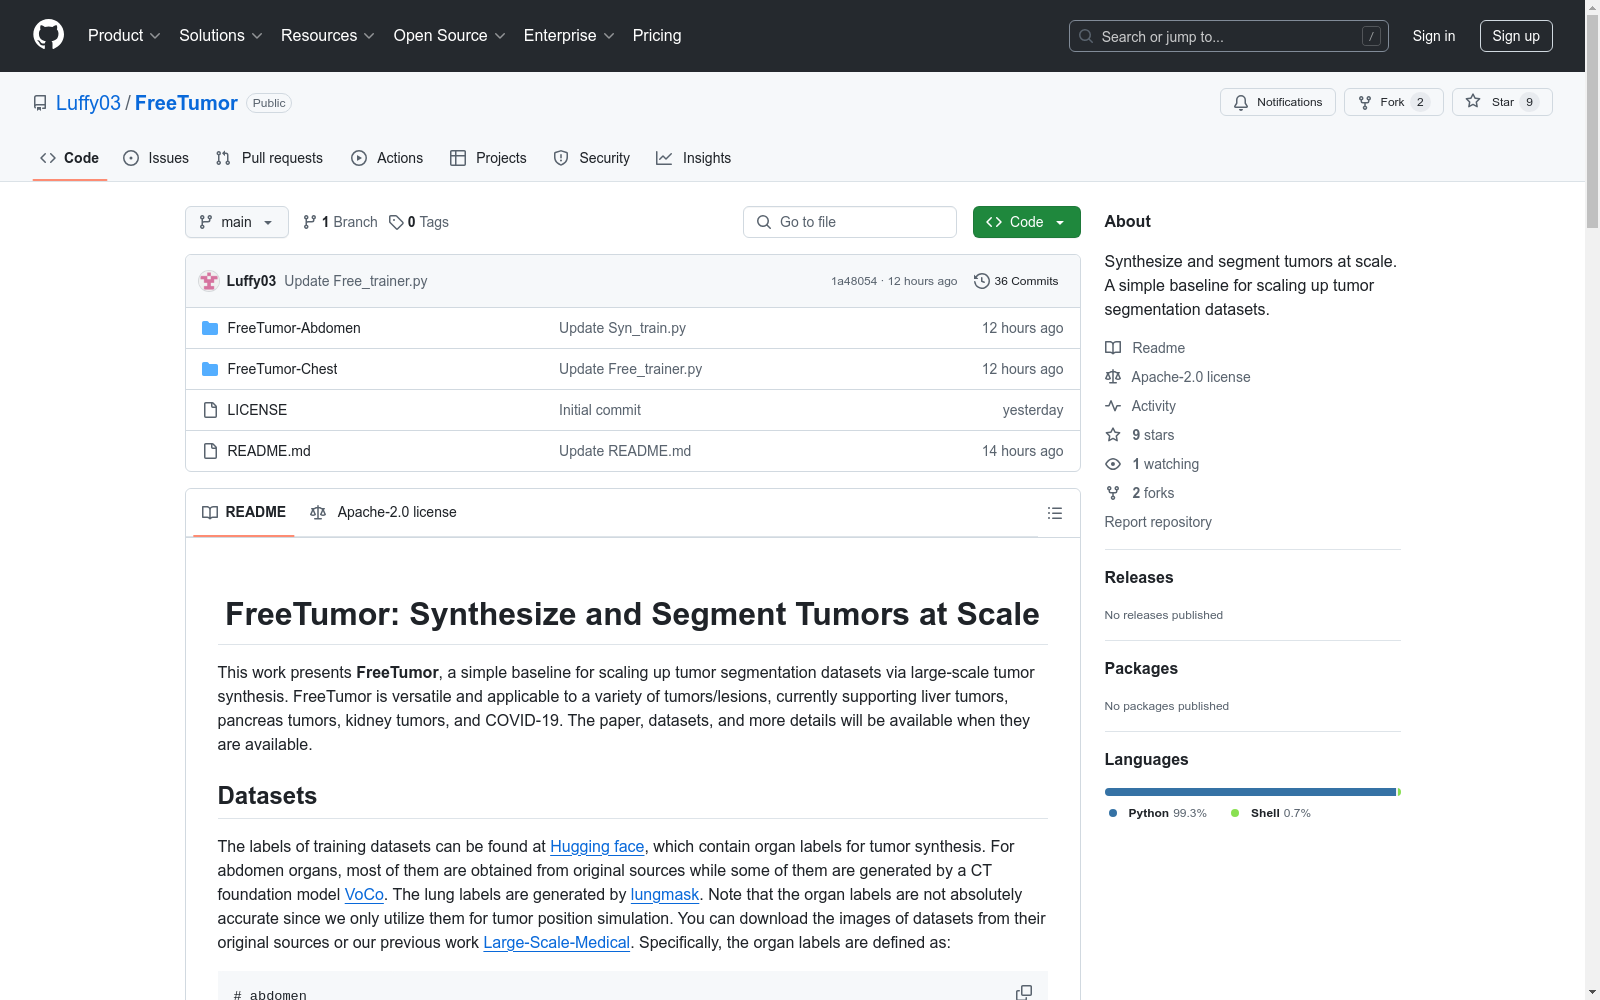Open the Luffy03 owner link
This screenshot has width=1600, height=1000.
(x=88, y=103)
